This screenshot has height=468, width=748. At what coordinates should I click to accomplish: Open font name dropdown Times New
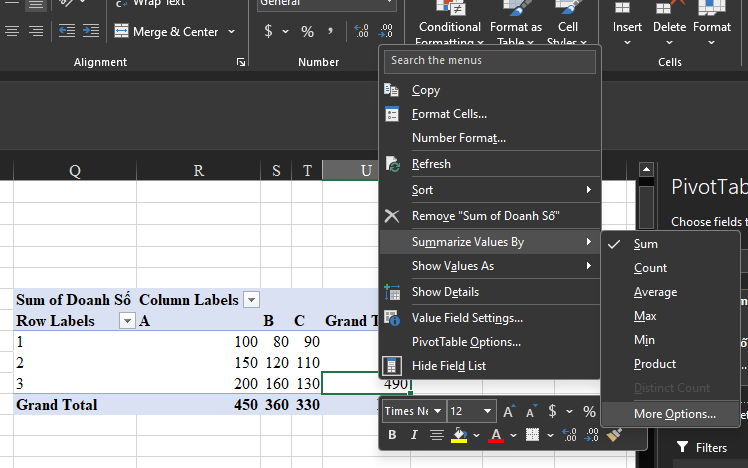(x=437, y=411)
